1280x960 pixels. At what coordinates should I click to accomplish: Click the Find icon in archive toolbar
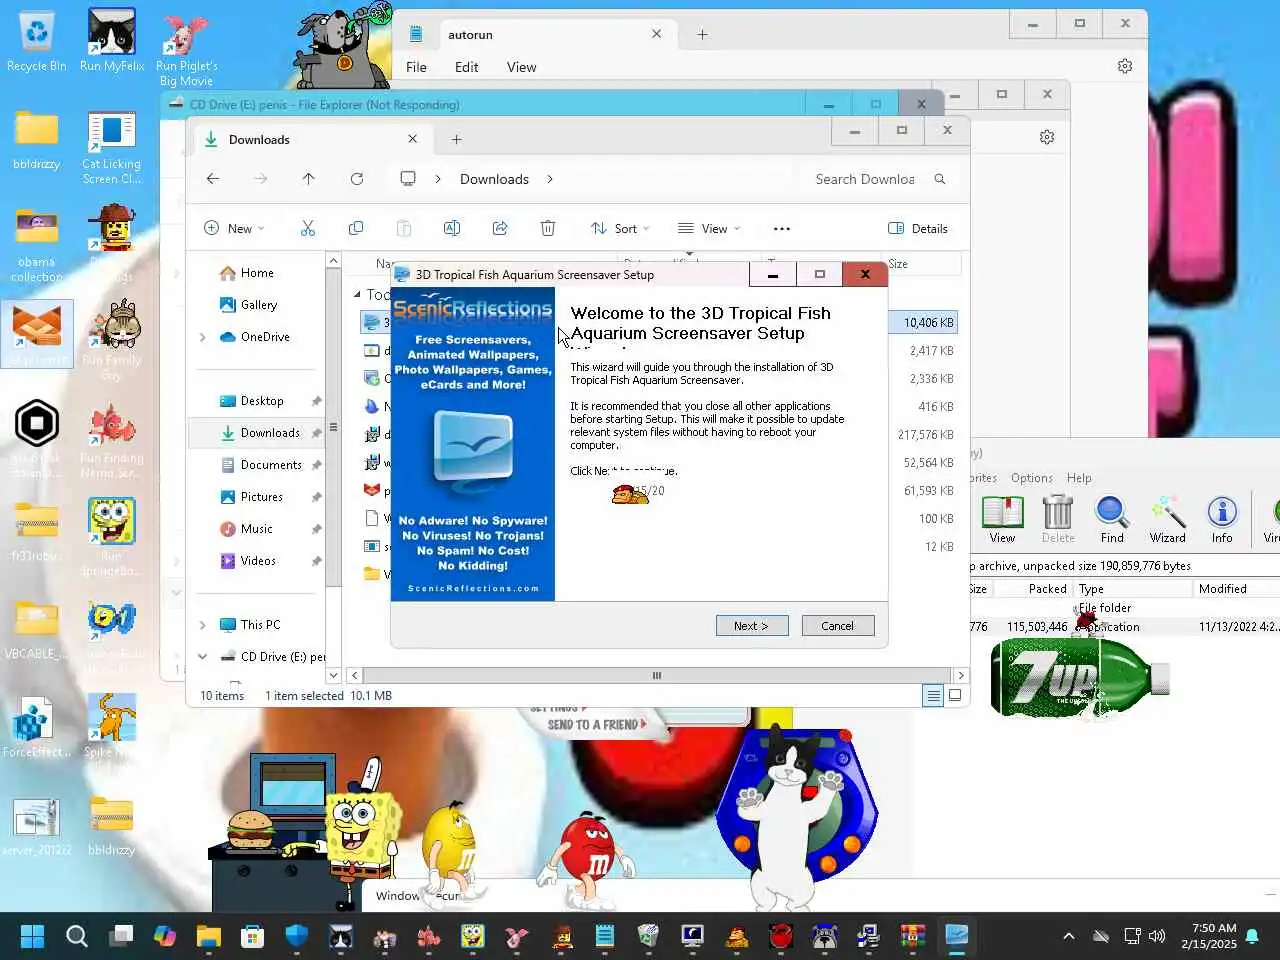[1112, 519]
